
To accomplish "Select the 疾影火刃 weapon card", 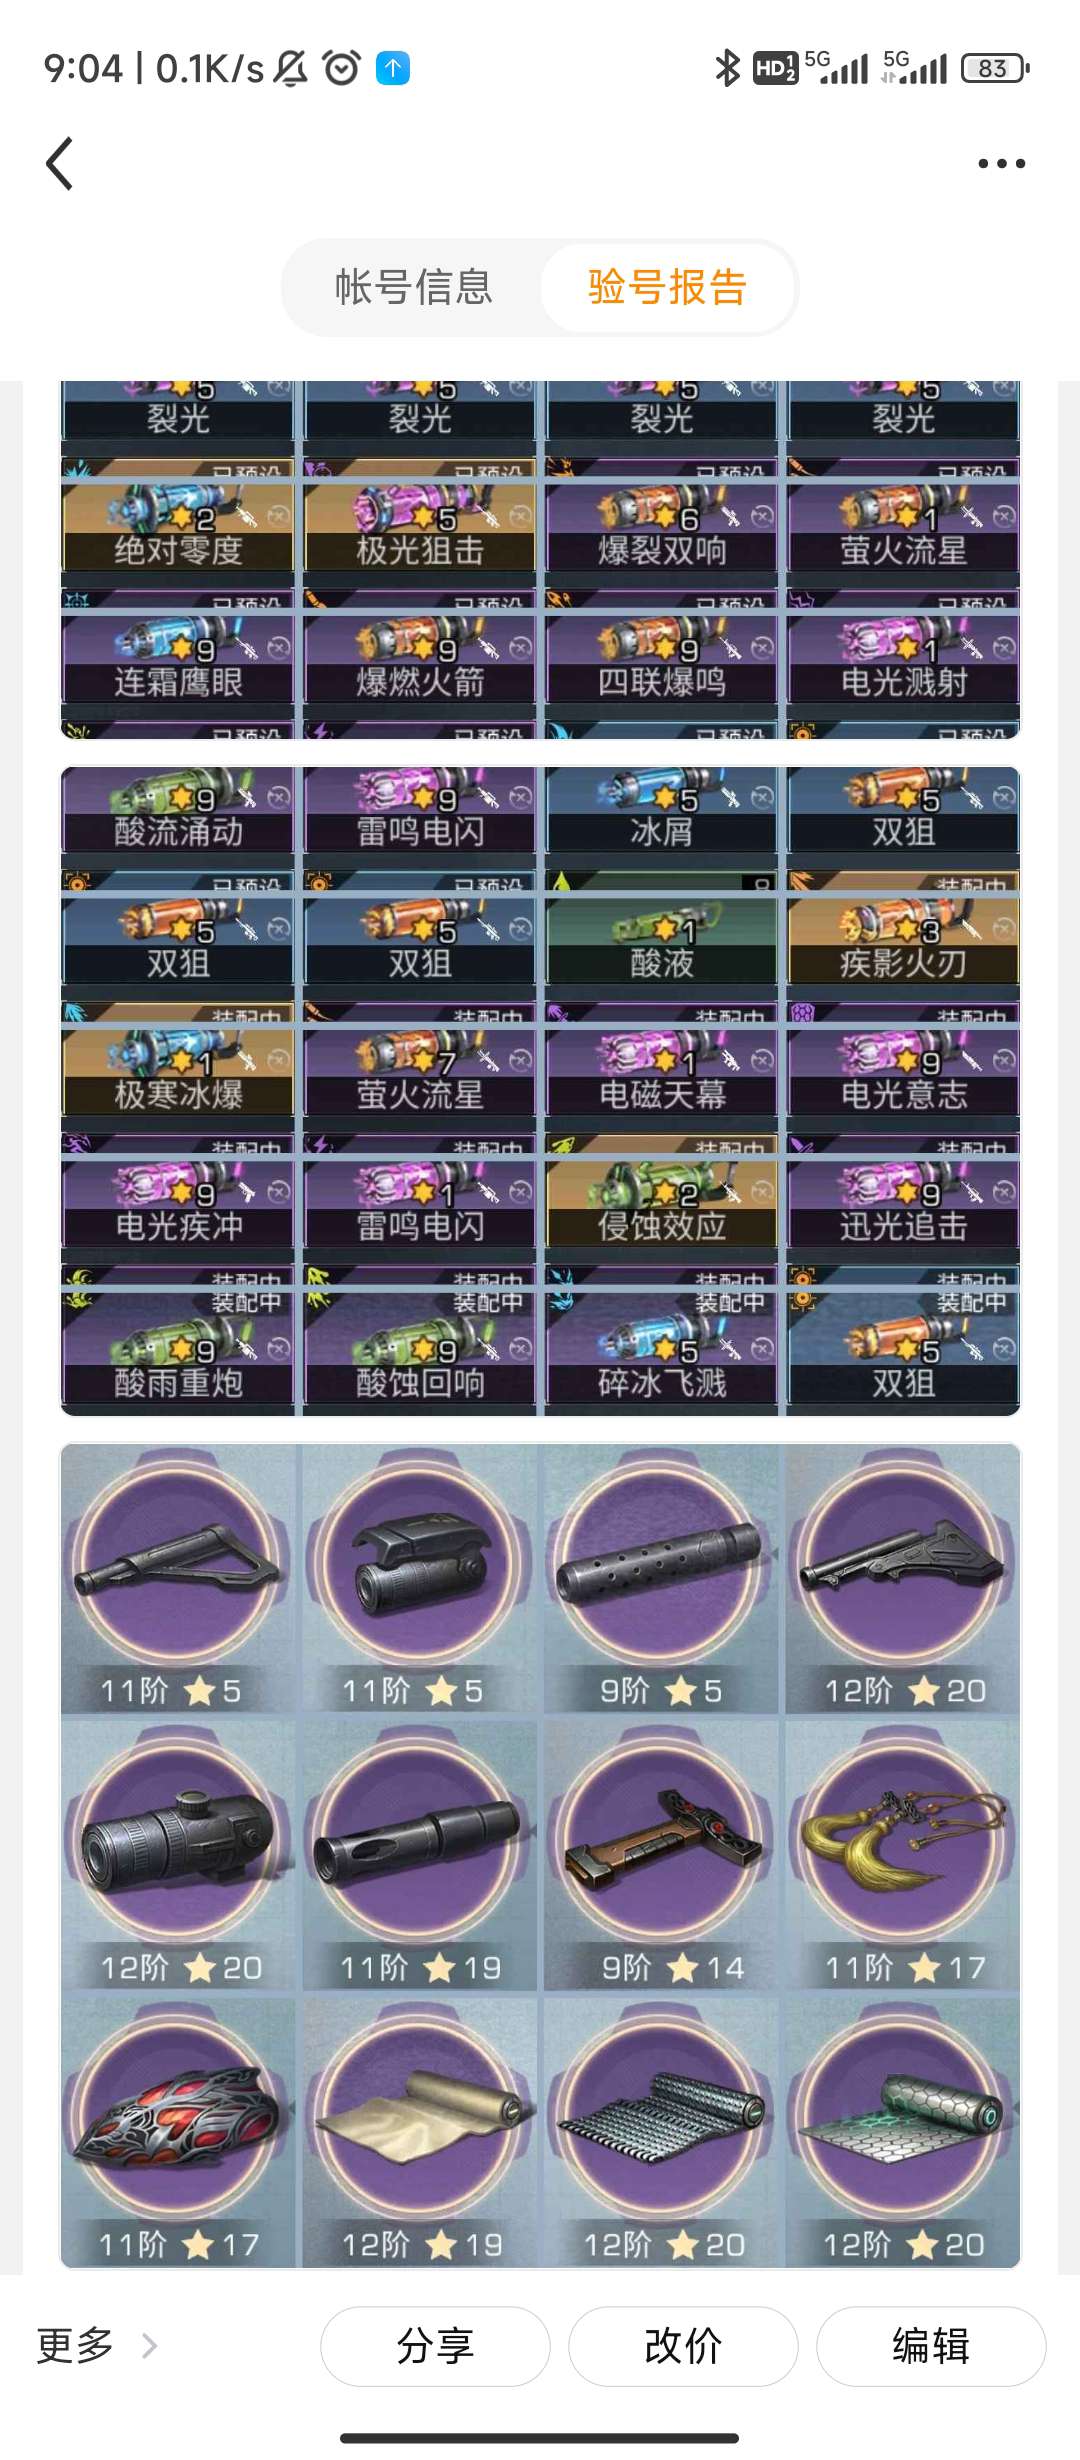I will 903,940.
